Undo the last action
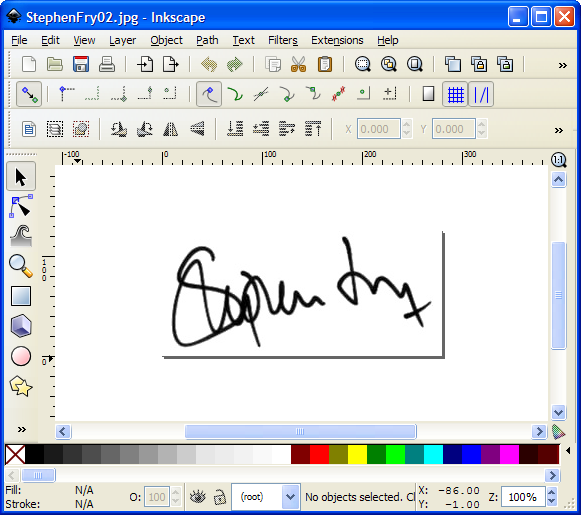Viewport: 581px width, 515px height. point(209,64)
